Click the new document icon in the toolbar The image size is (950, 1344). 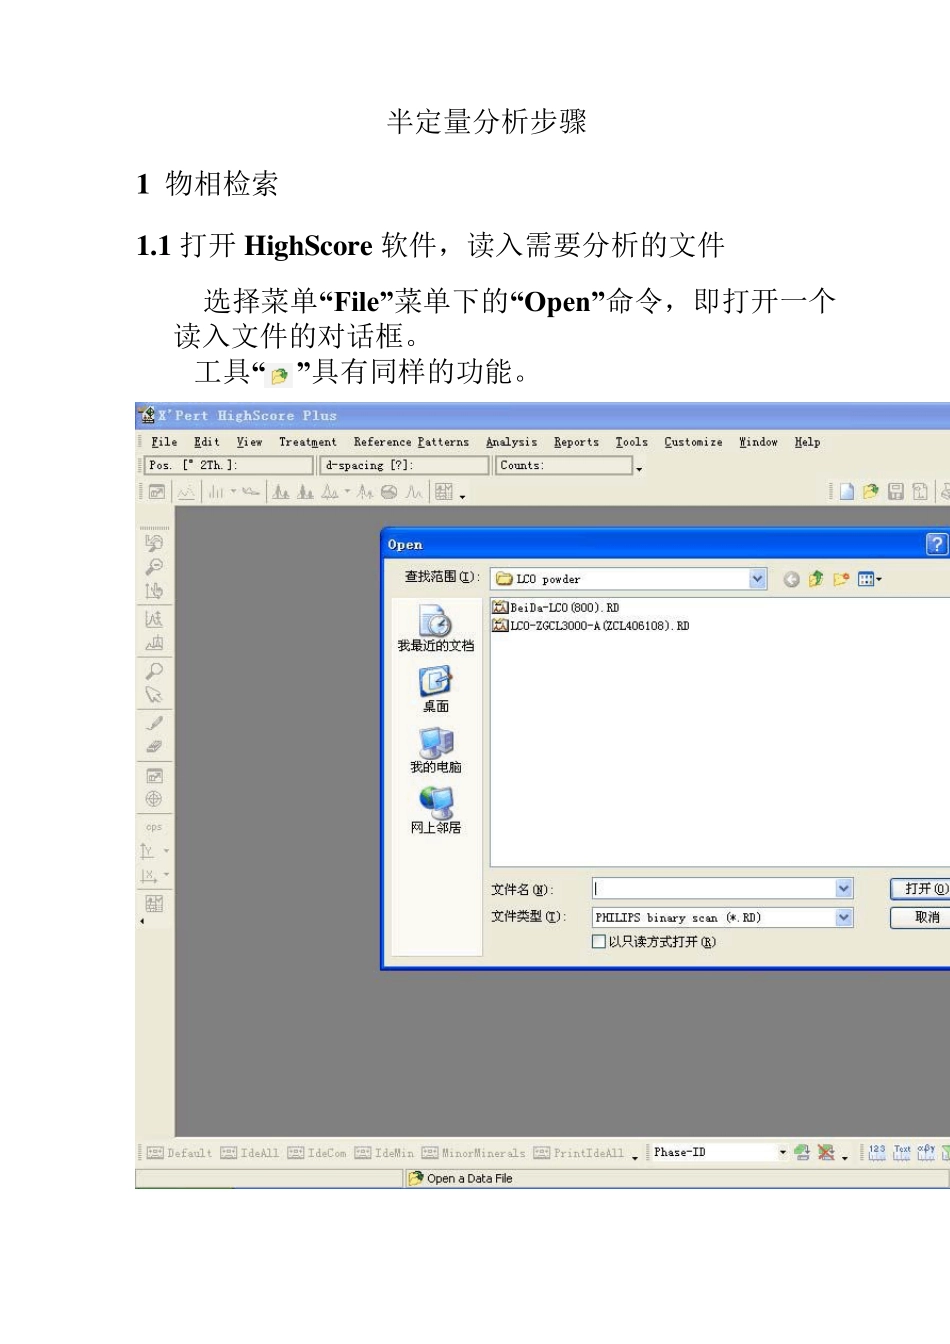(x=847, y=491)
